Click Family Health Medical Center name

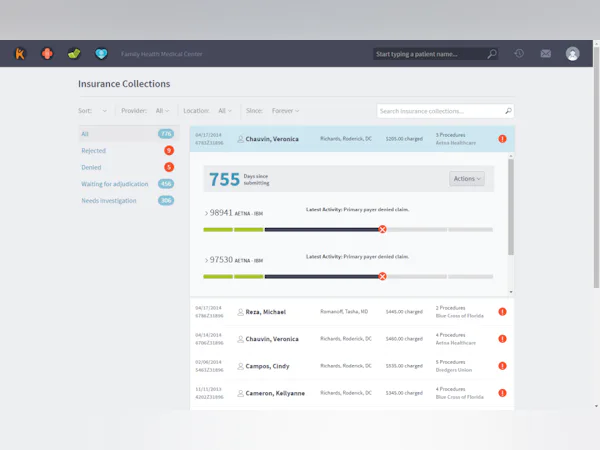click(x=161, y=54)
